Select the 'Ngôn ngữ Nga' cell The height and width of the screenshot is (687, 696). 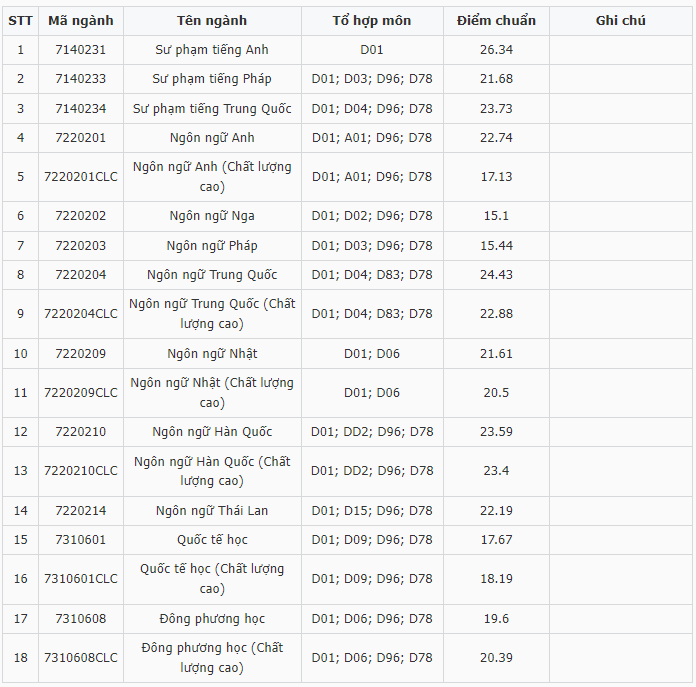coord(212,216)
